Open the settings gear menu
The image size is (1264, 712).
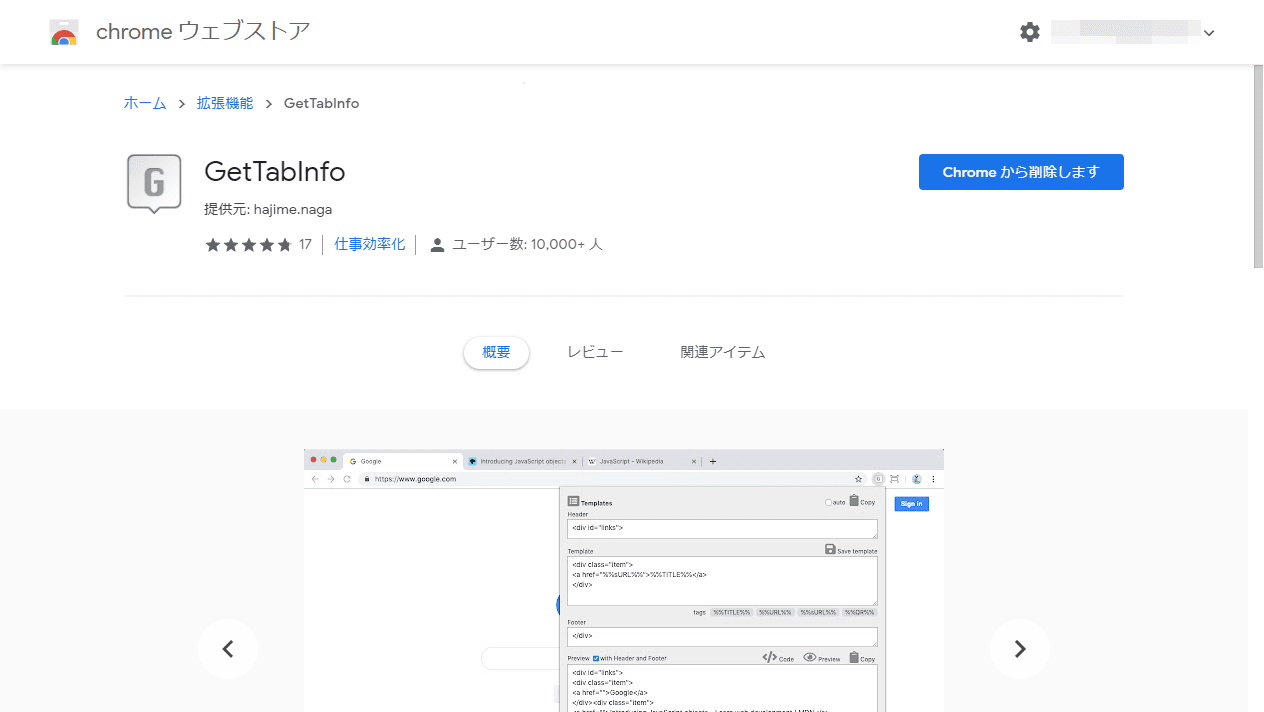[1030, 32]
